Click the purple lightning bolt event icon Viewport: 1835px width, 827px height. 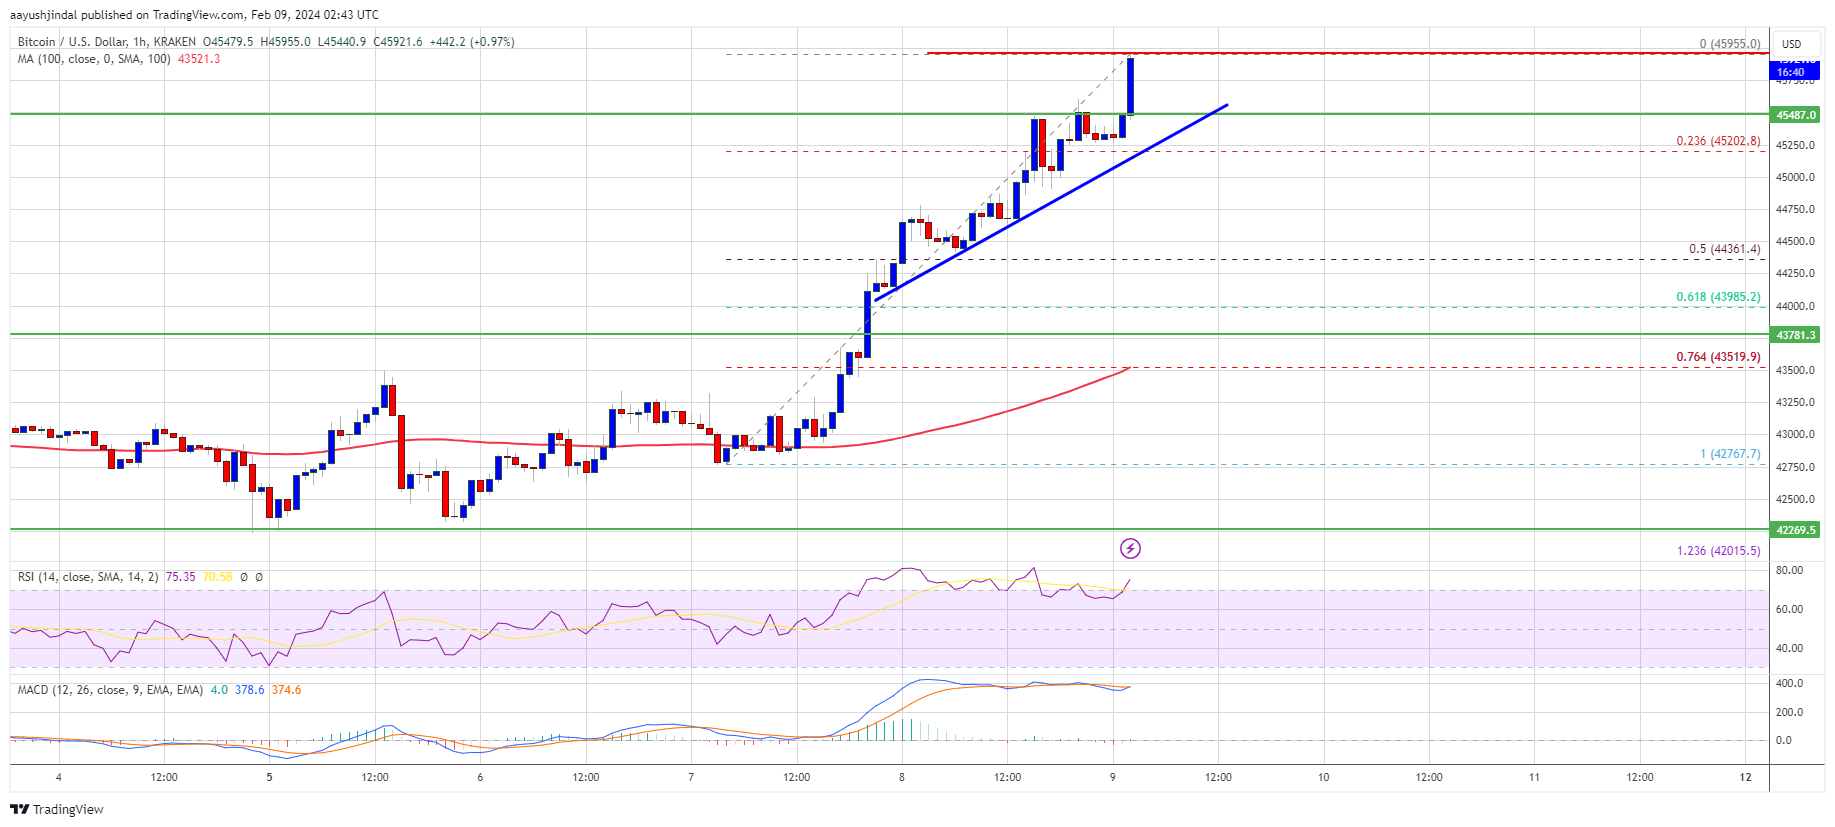1130,548
